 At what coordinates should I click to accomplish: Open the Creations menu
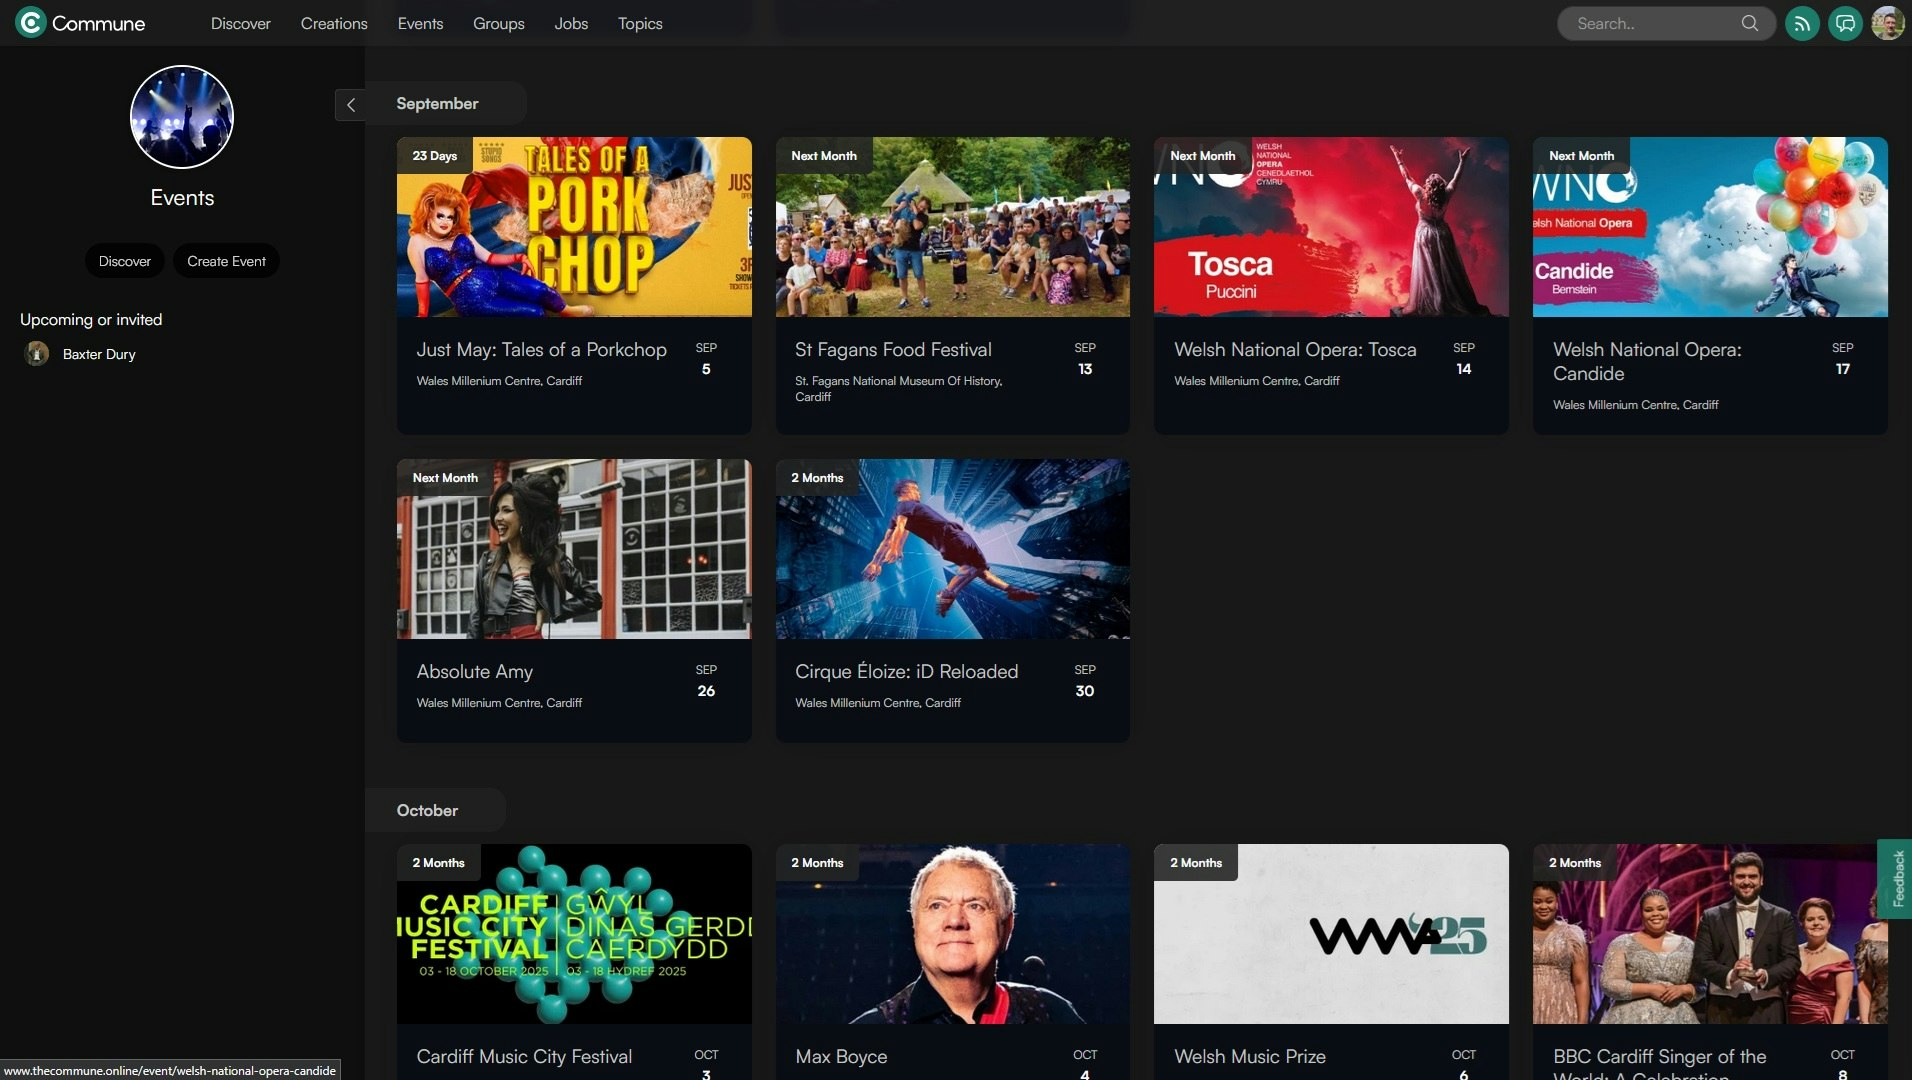(334, 23)
